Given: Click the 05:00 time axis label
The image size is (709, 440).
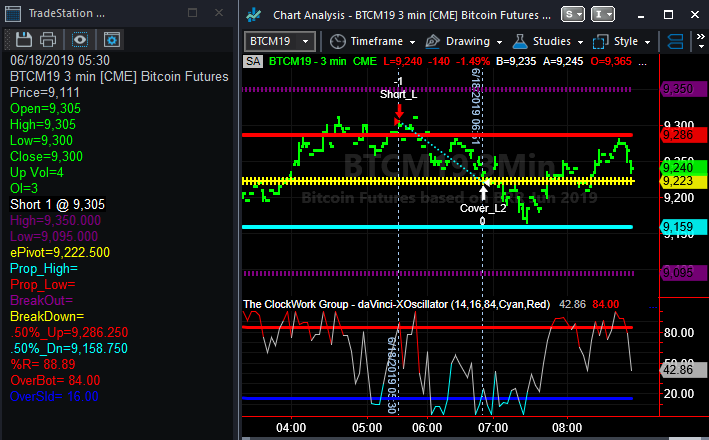Looking at the screenshot, I should (x=367, y=428).
